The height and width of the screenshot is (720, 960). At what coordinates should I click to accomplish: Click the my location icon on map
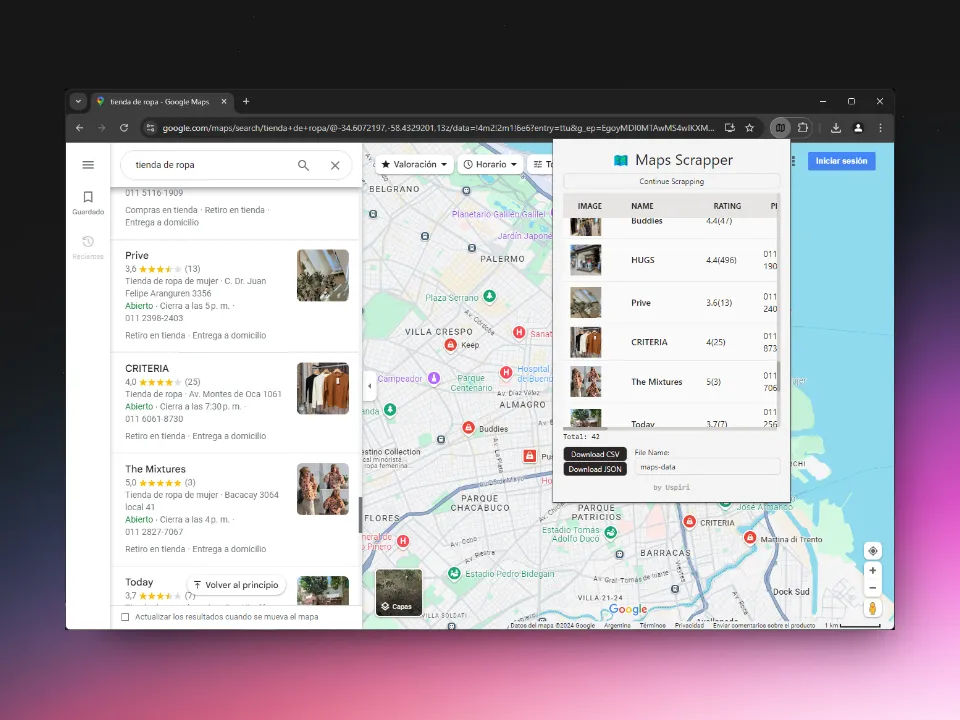[872, 550]
